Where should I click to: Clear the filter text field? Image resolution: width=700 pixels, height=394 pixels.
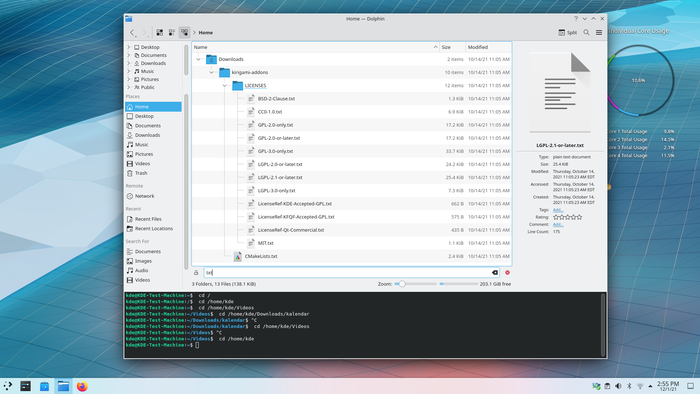tap(495, 273)
